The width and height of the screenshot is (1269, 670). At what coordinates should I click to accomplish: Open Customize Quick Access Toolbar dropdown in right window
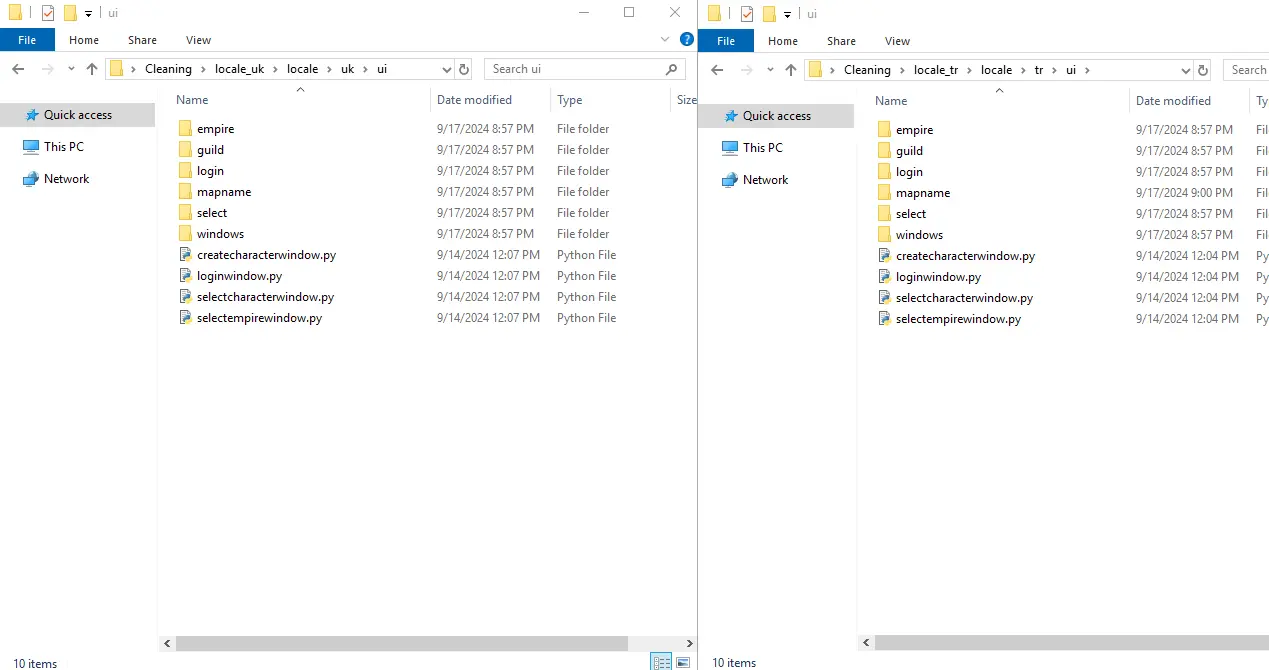[788, 14]
